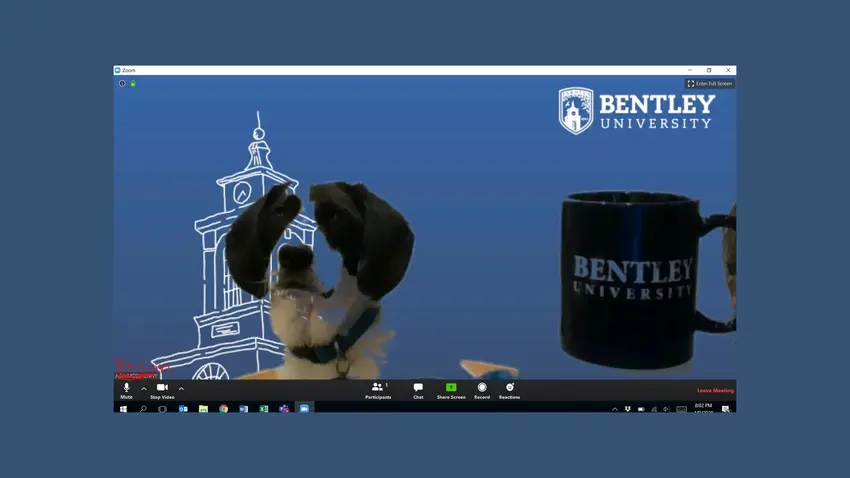
Task: Open the touch keyboard tray icon
Action: coord(681,409)
